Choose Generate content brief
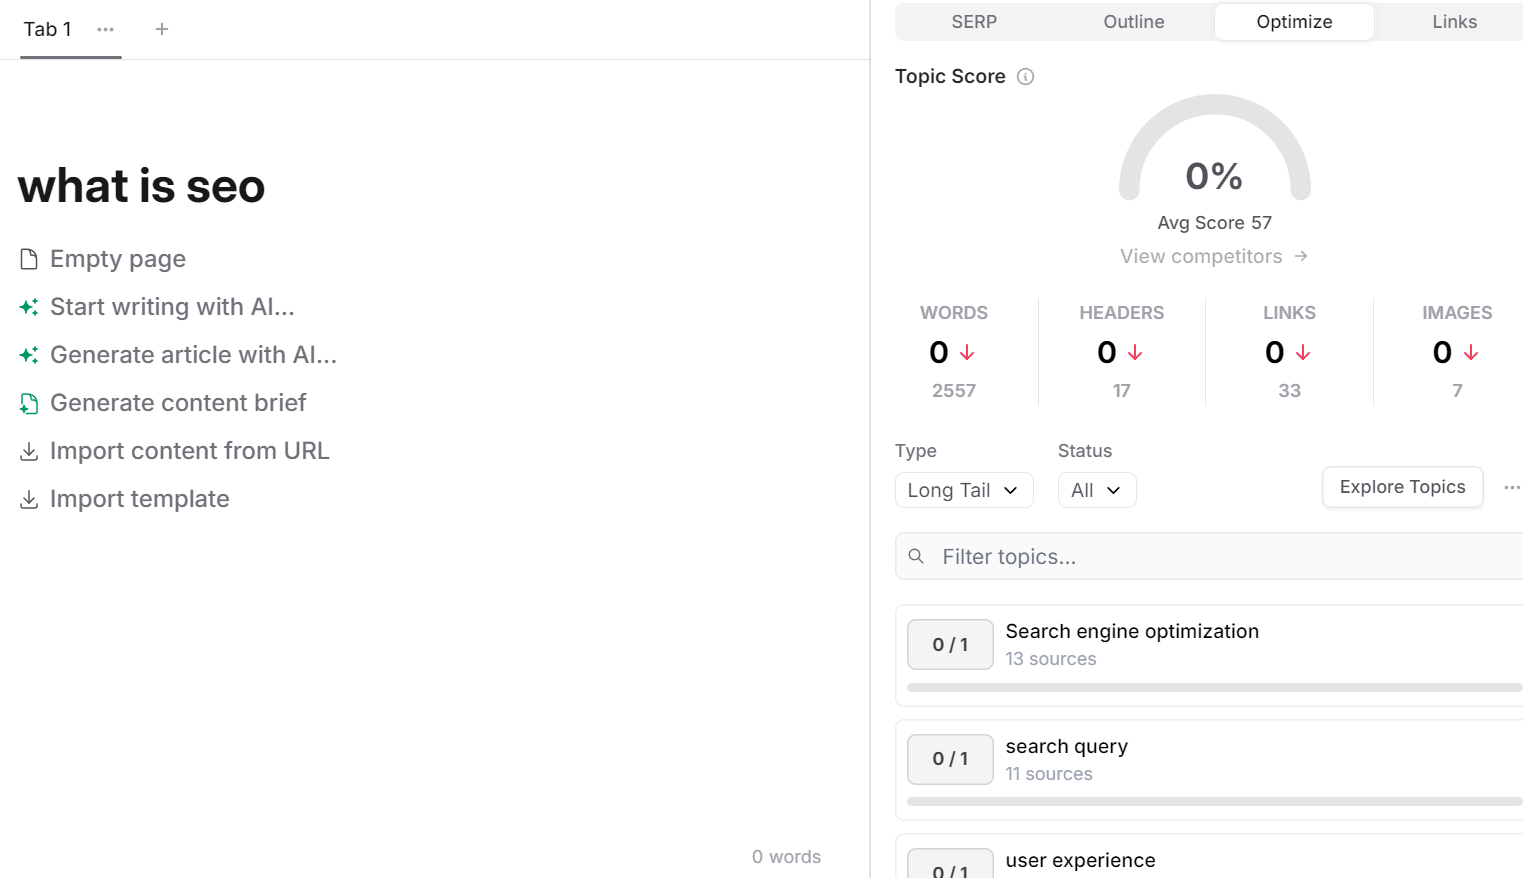Viewport: 1523px width, 878px height. [x=178, y=403]
